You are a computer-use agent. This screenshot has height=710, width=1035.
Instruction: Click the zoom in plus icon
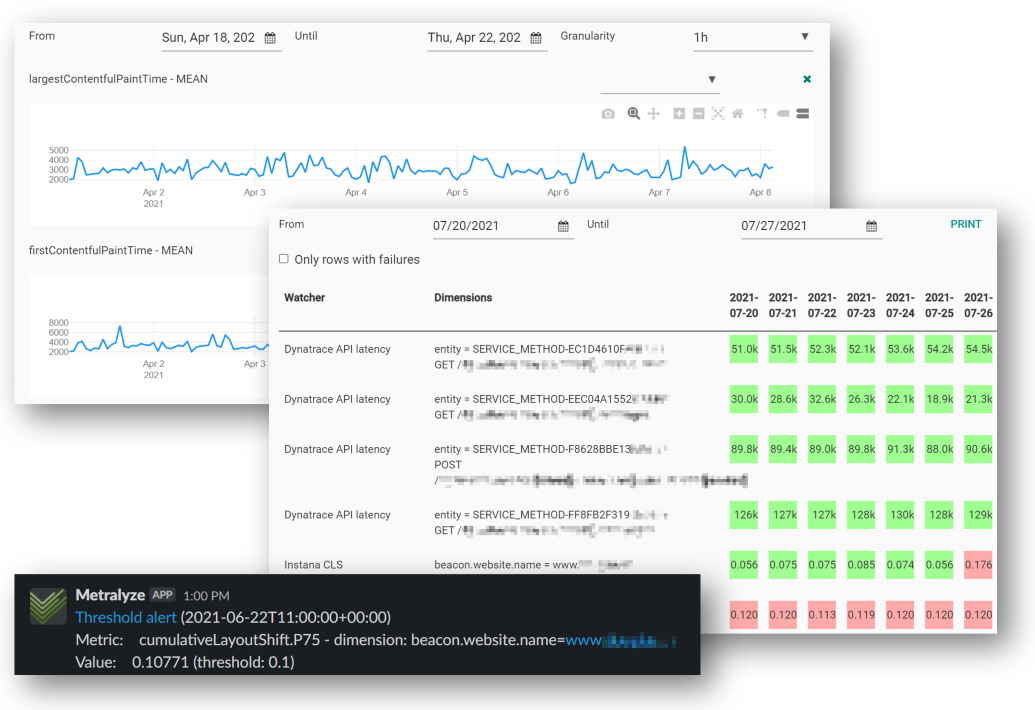click(679, 113)
